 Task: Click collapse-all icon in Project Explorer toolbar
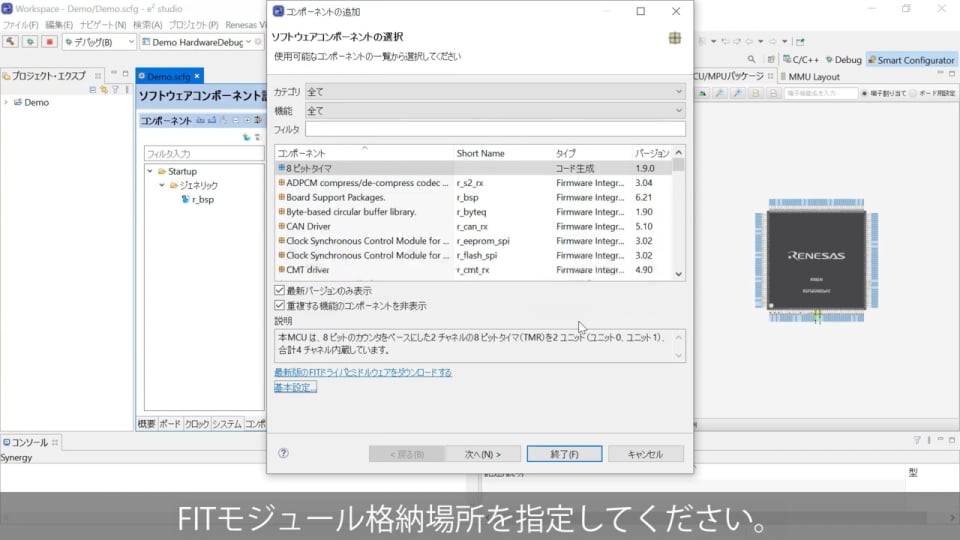[x=92, y=89]
